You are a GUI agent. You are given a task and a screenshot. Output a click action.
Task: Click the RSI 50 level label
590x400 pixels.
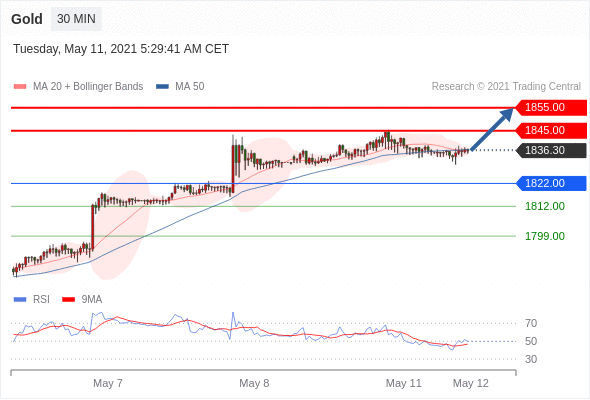tap(531, 341)
